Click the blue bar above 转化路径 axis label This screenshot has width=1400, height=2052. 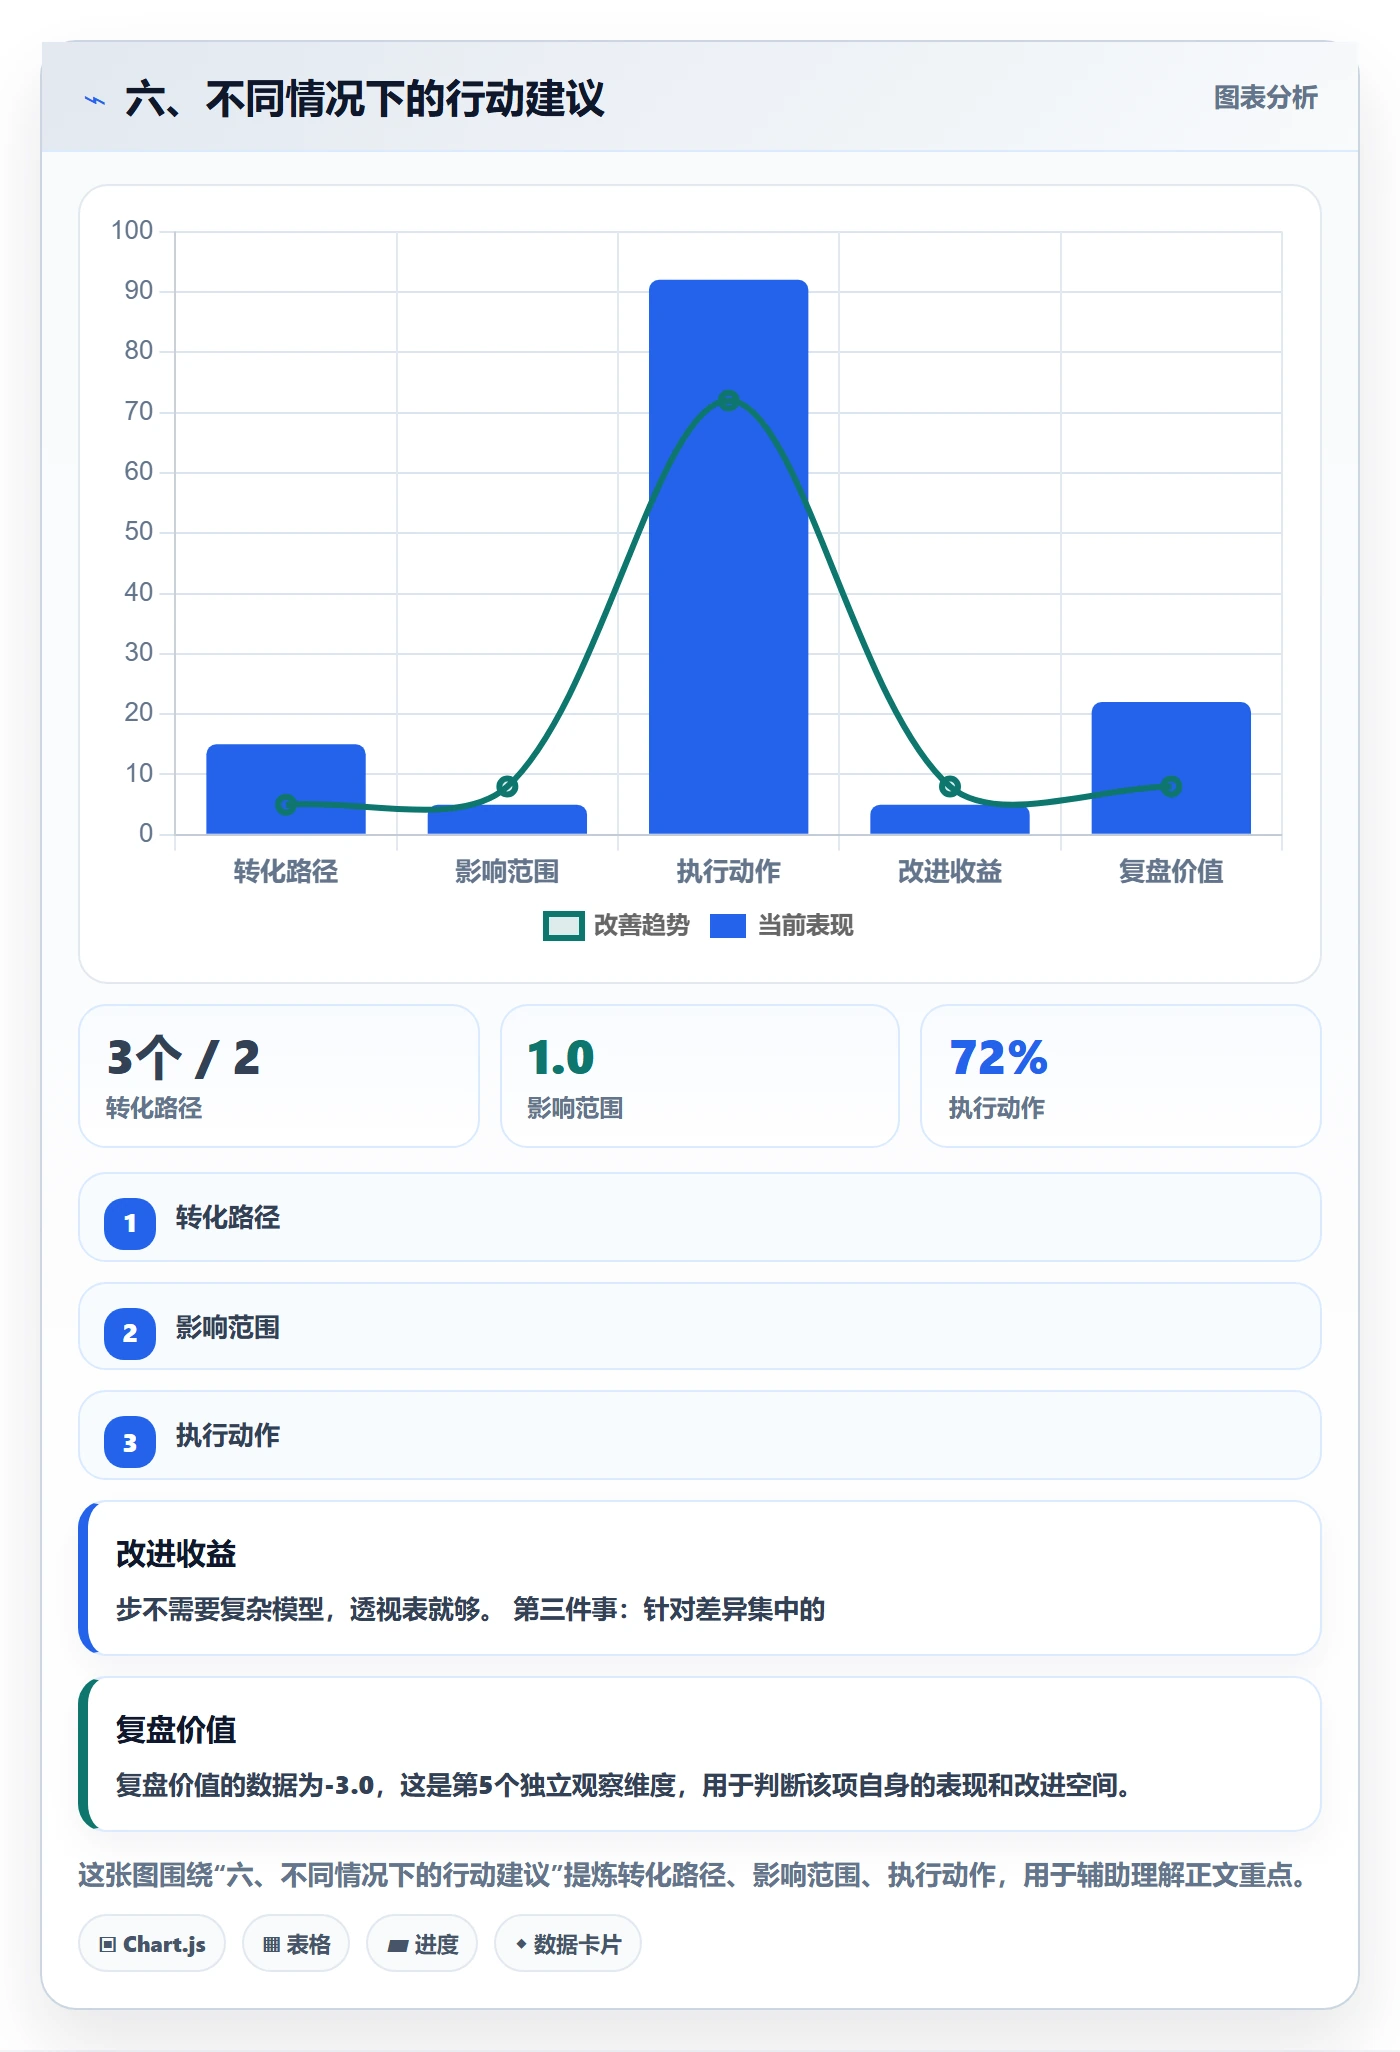tap(286, 789)
